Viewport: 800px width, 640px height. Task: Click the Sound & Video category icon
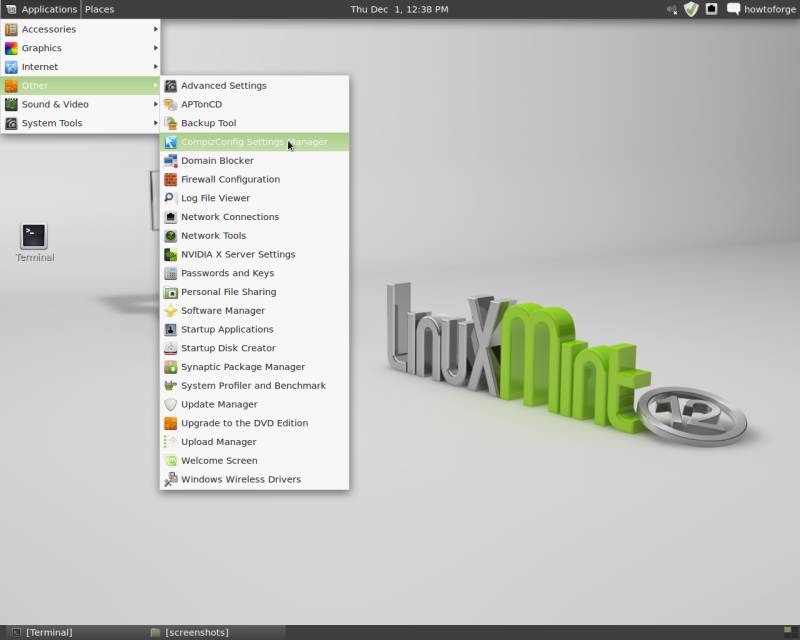11,105
